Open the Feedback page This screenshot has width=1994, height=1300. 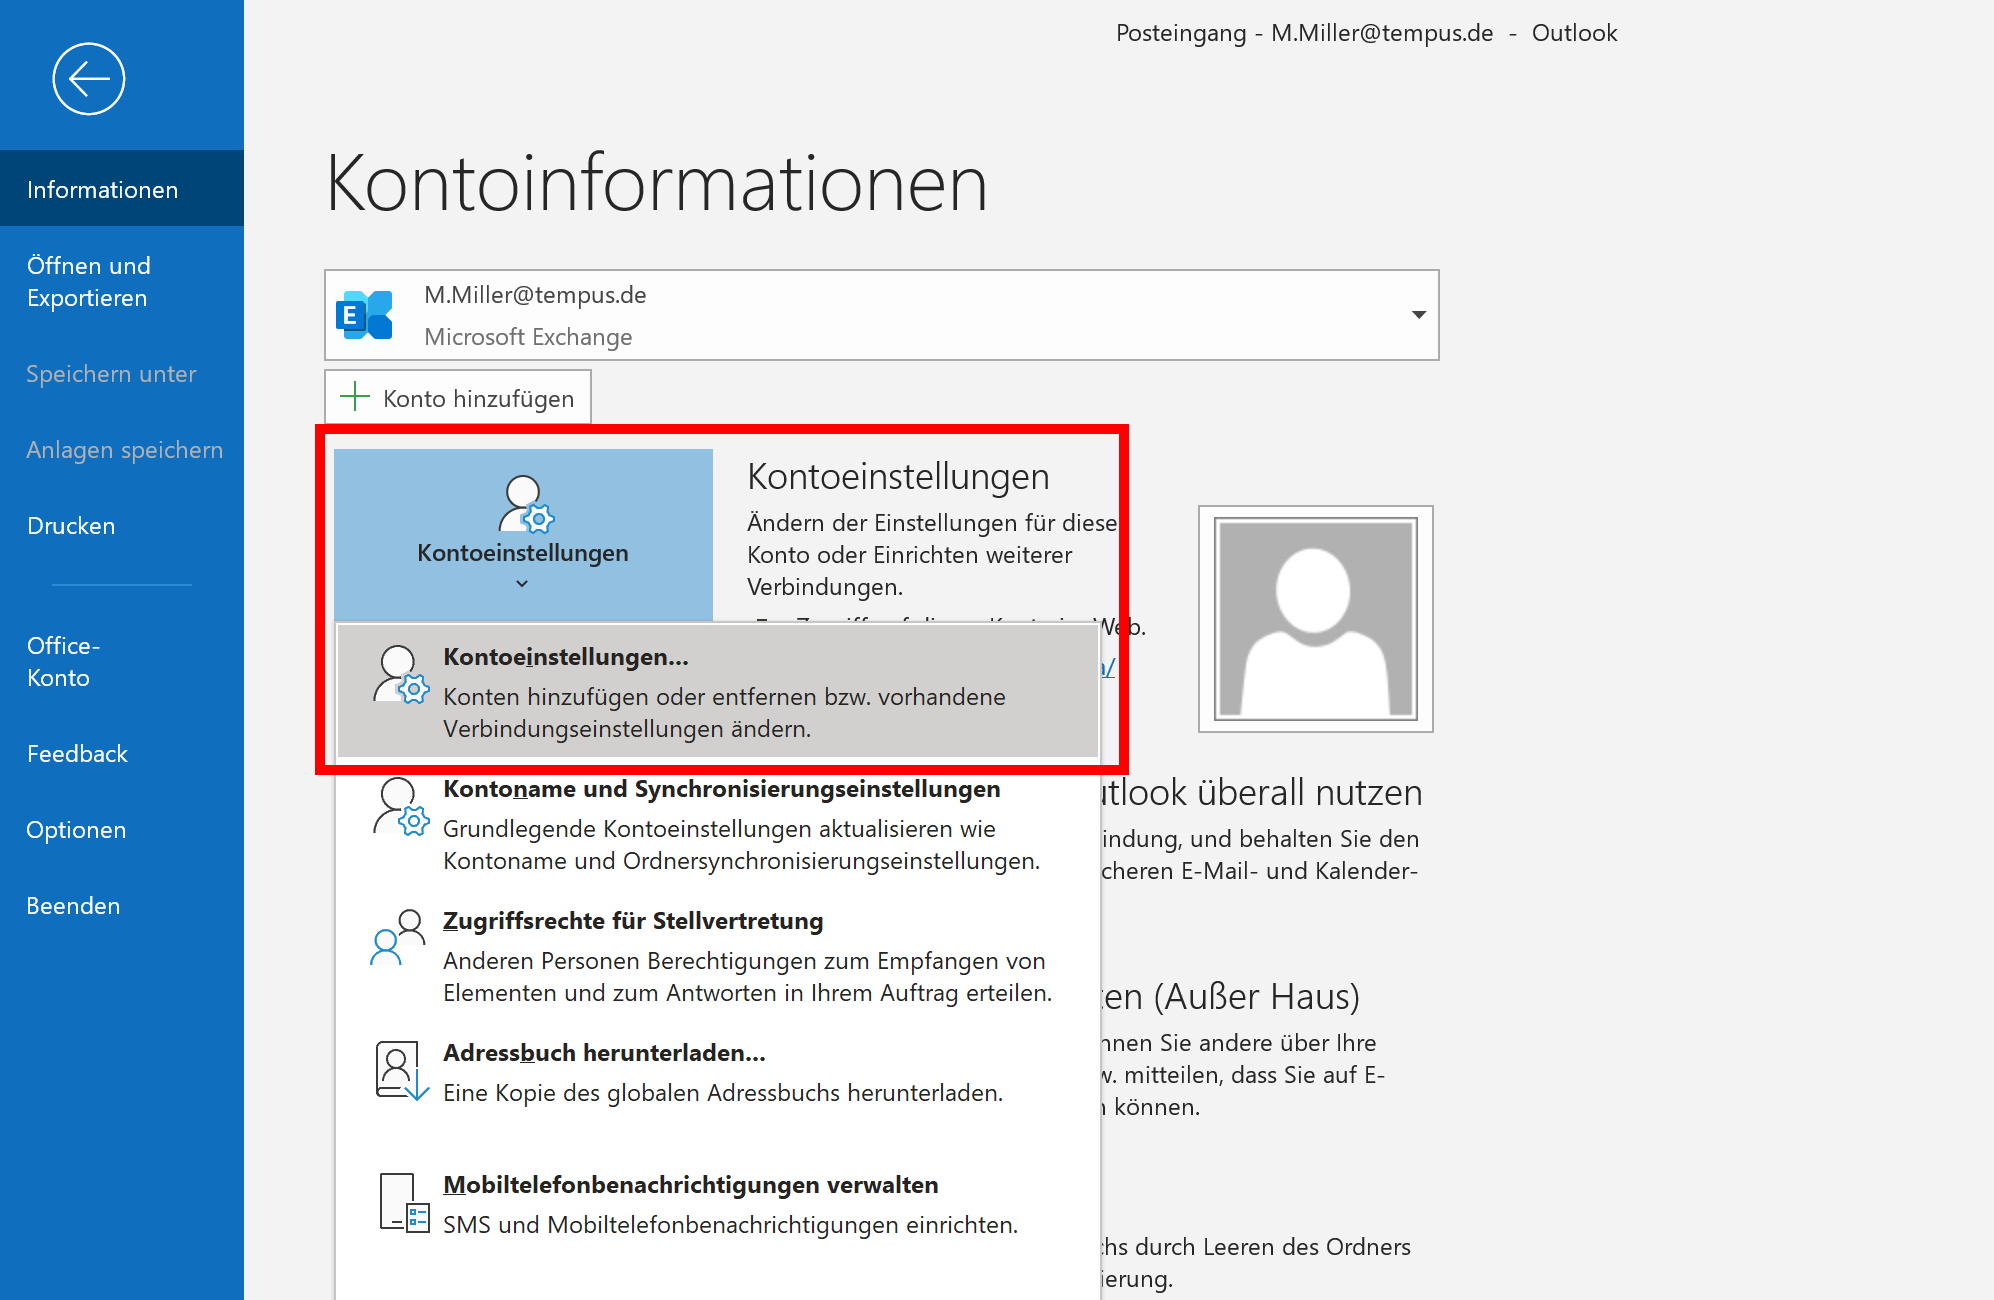tap(122, 753)
